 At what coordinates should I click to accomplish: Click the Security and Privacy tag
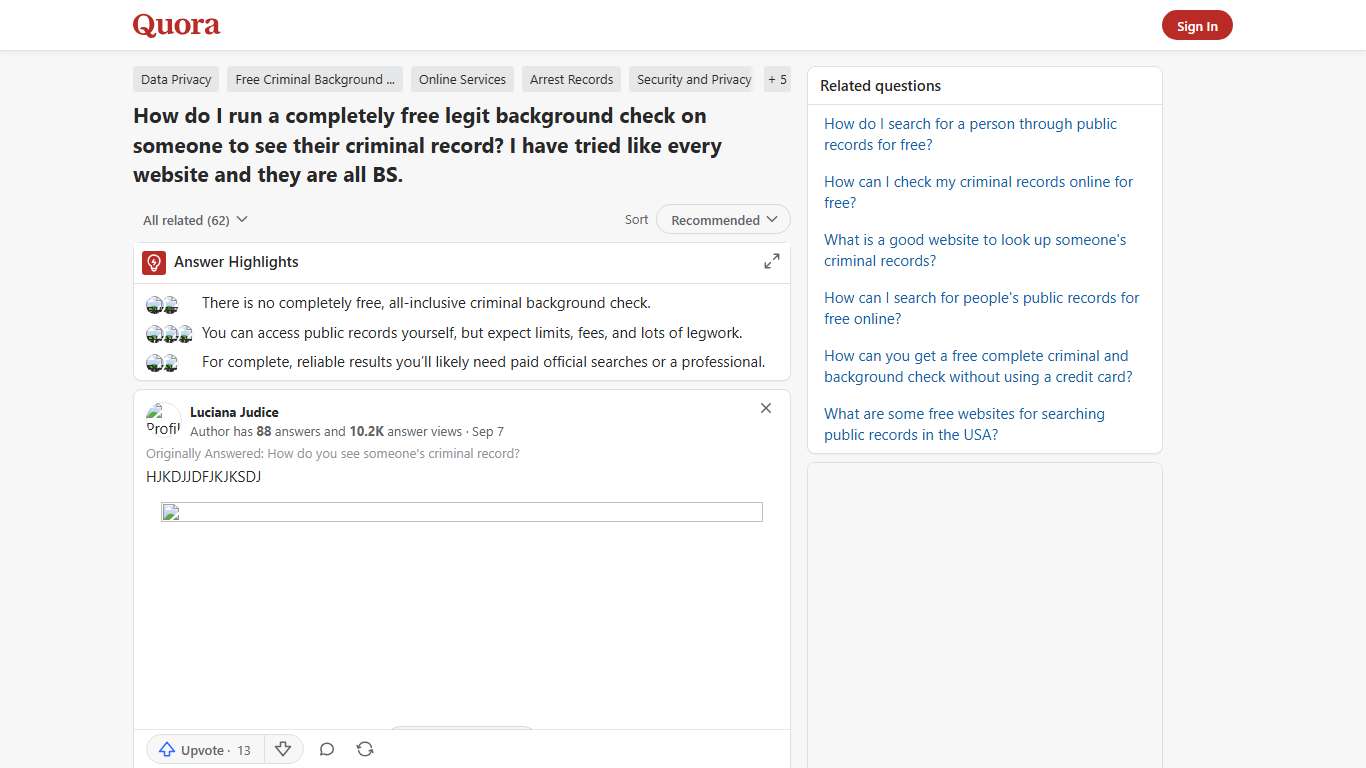coord(692,79)
